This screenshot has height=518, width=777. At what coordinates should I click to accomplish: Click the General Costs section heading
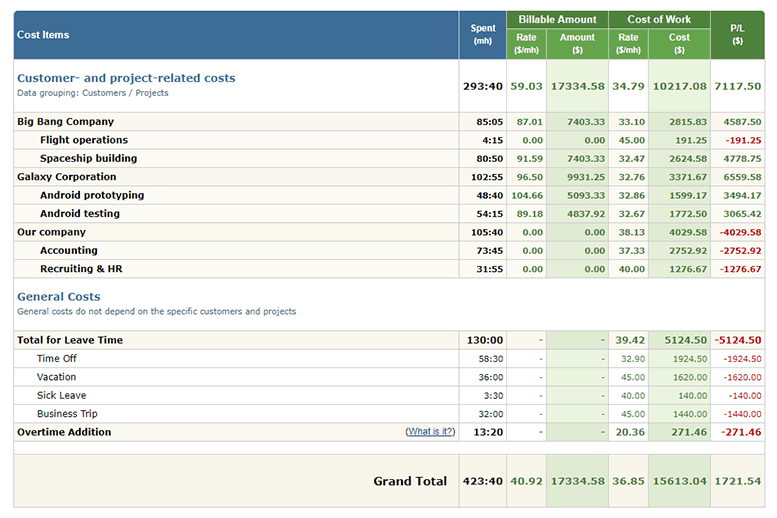click(59, 296)
